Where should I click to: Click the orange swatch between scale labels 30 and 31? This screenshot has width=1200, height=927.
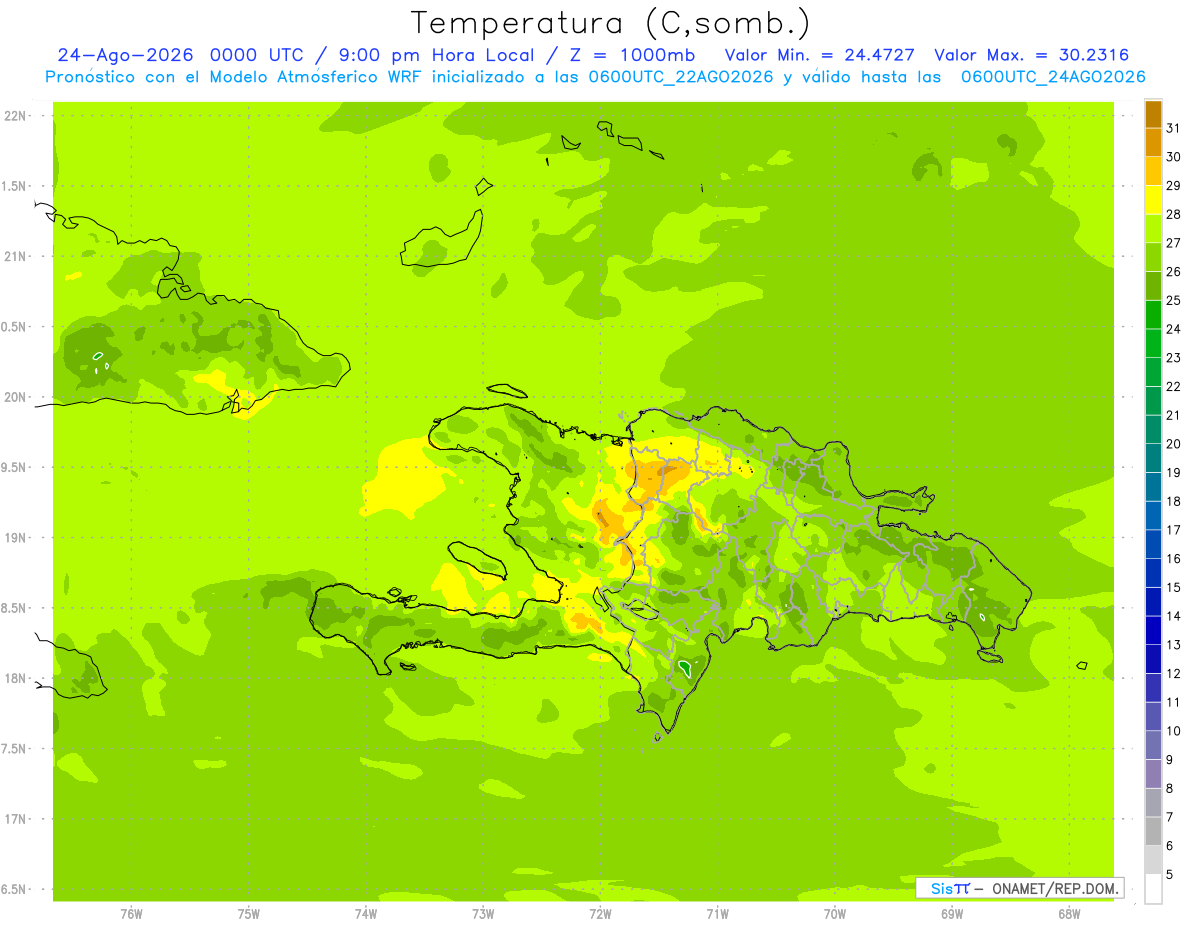[x=1153, y=142]
